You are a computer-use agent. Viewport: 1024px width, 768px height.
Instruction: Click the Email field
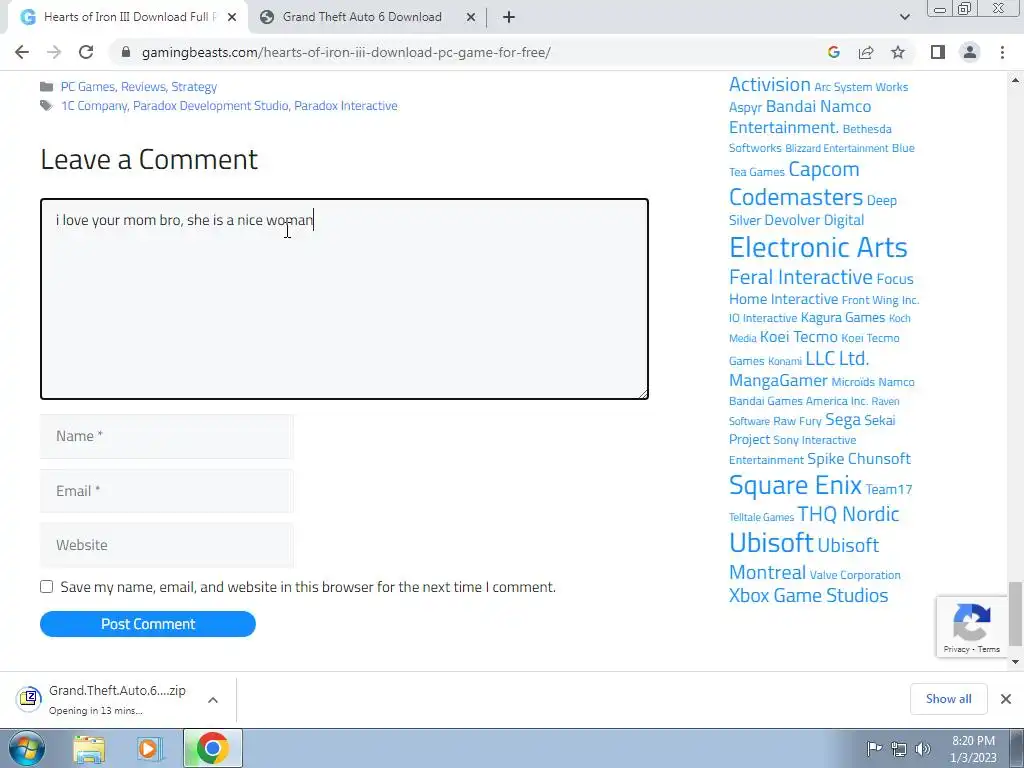167,491
